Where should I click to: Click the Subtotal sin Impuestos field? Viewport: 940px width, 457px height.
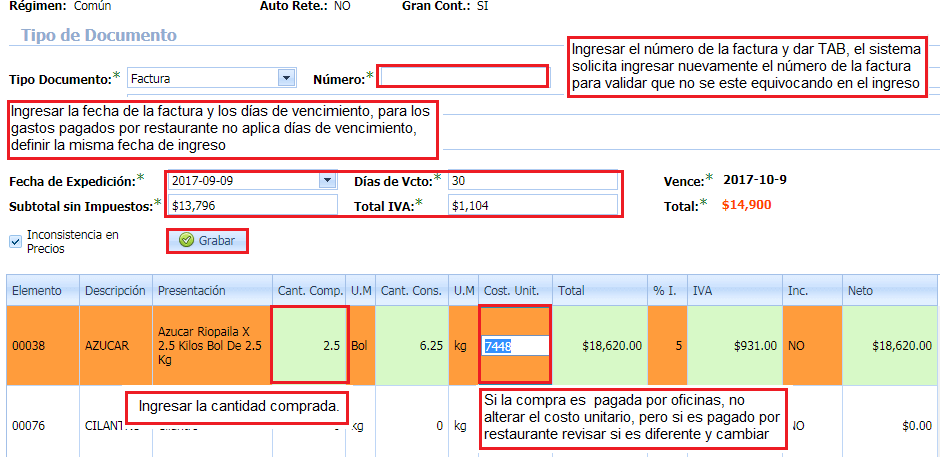coord(253,206)
